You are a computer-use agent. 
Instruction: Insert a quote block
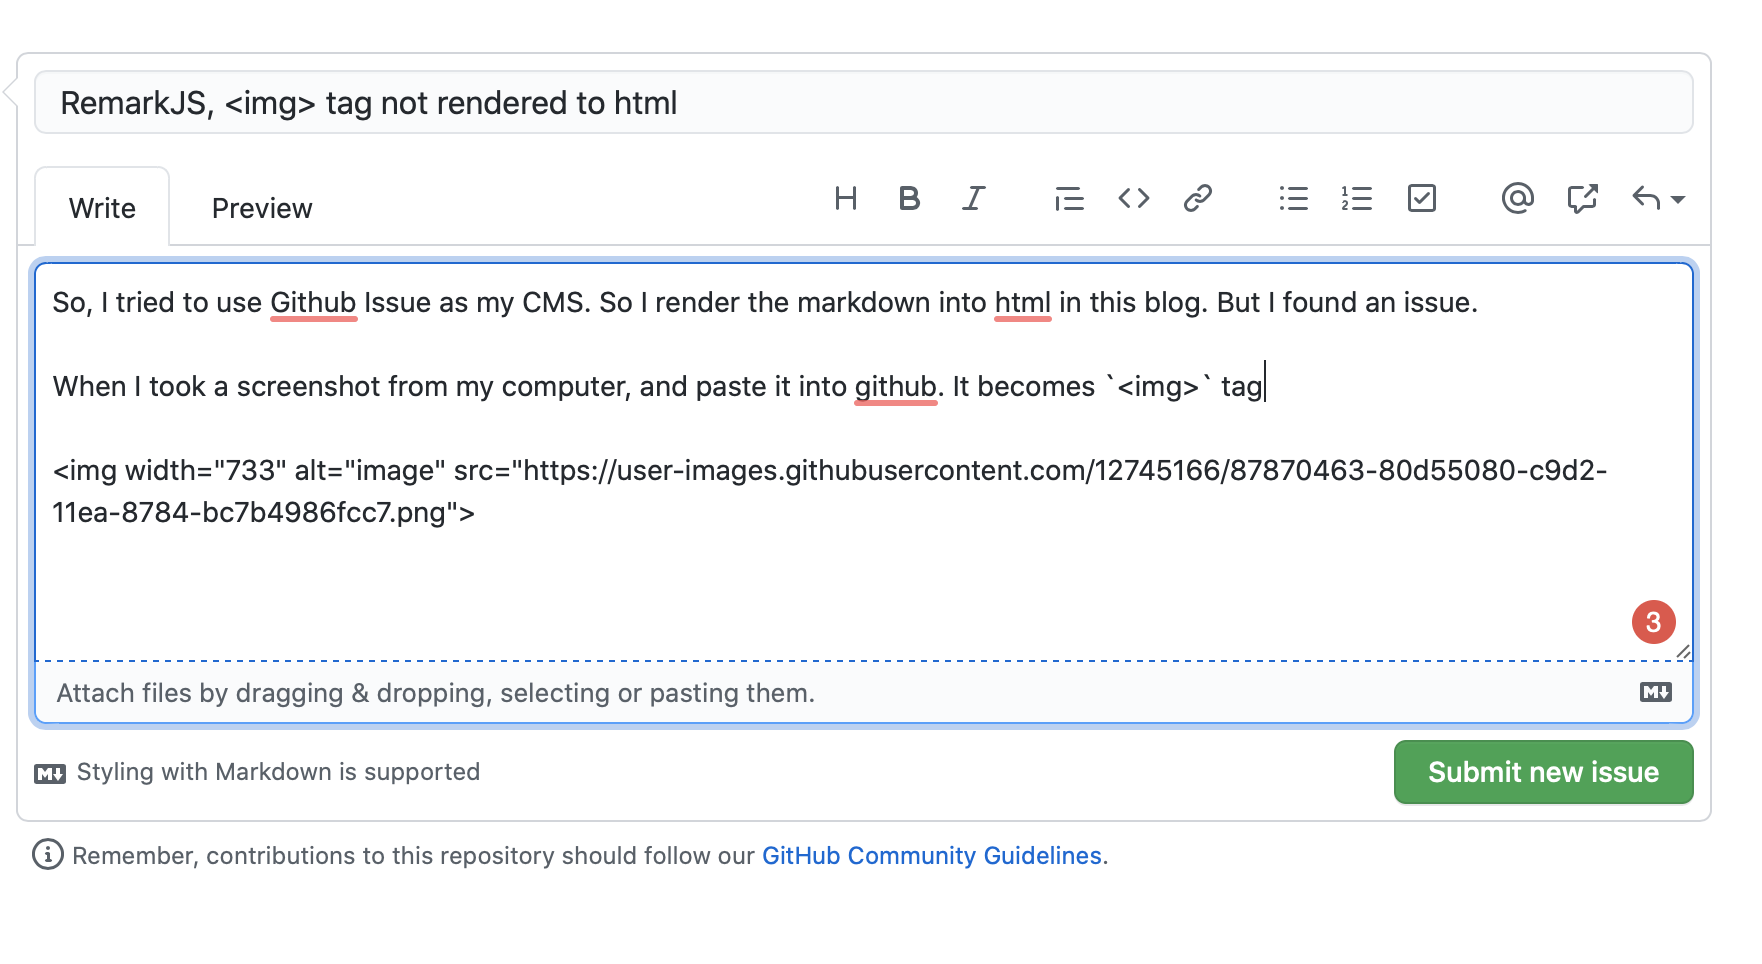[x=1069, y=198]
